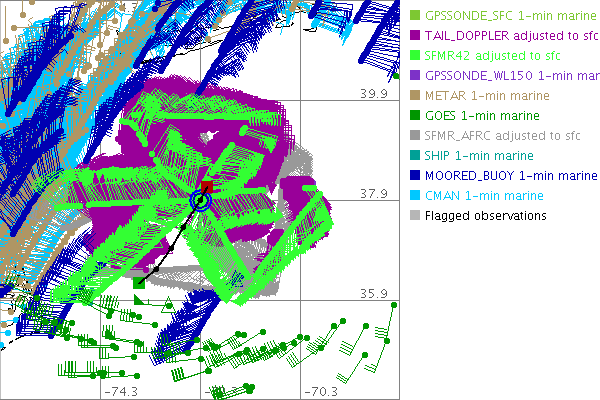
Task: Click the MOORED_BUOY dark blue legend swatch
Action: 416,176
